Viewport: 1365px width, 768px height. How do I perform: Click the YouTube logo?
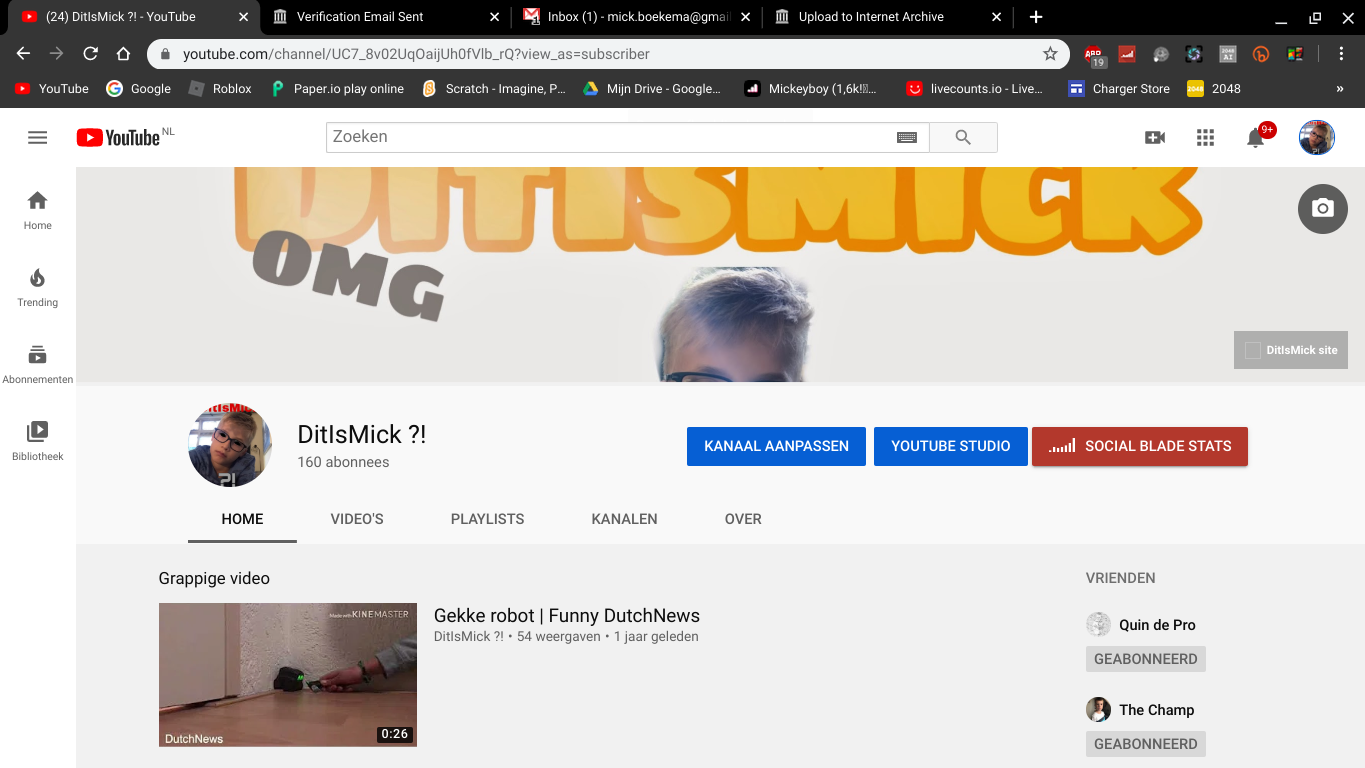point(118,138)
